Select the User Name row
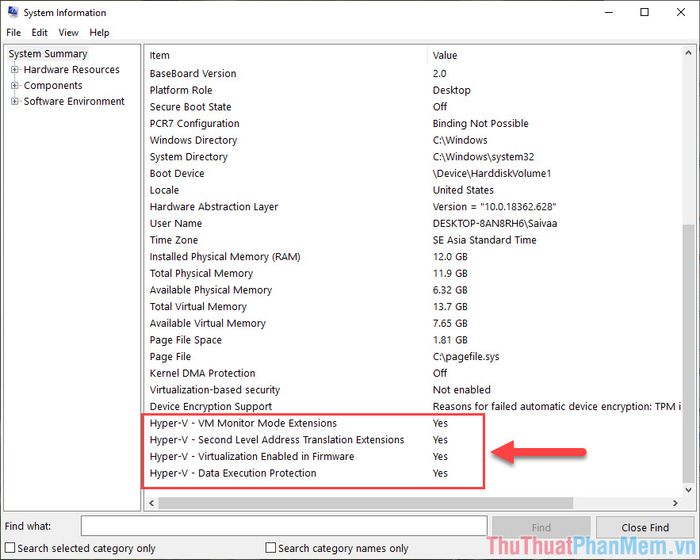700x560 pixels. (x=415, y=223)
